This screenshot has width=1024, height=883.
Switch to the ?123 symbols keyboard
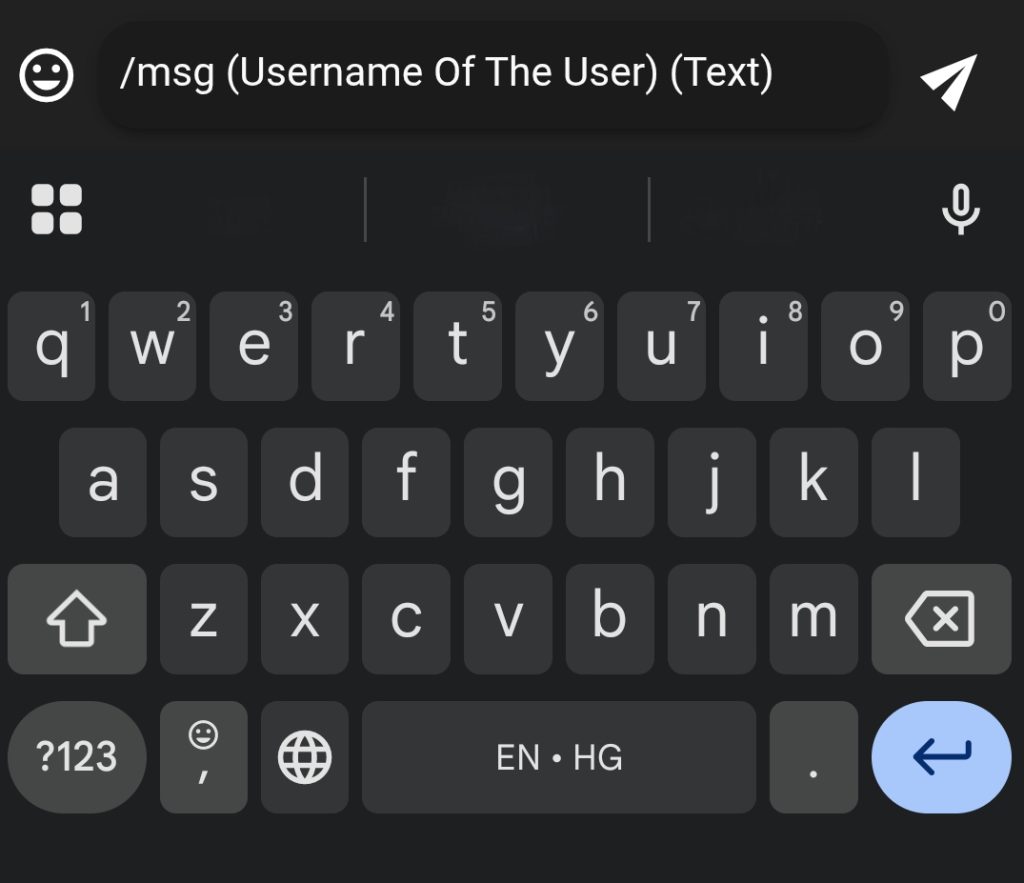coord(77,757)
